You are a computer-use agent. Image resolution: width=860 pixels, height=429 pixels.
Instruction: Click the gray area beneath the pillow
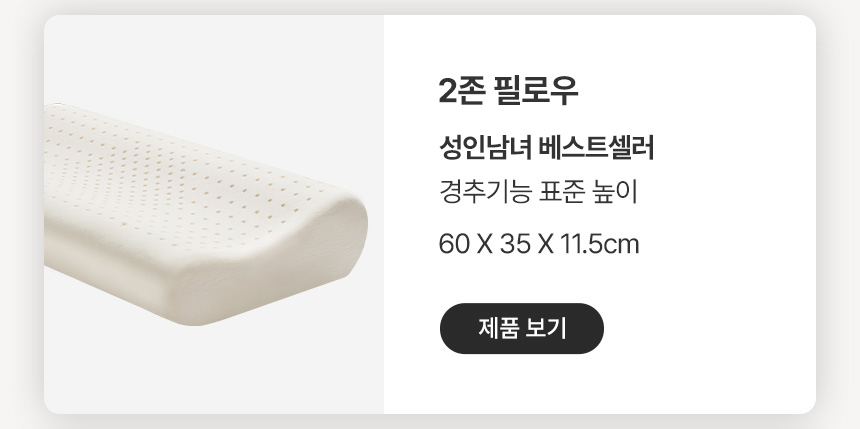(214, 373)
